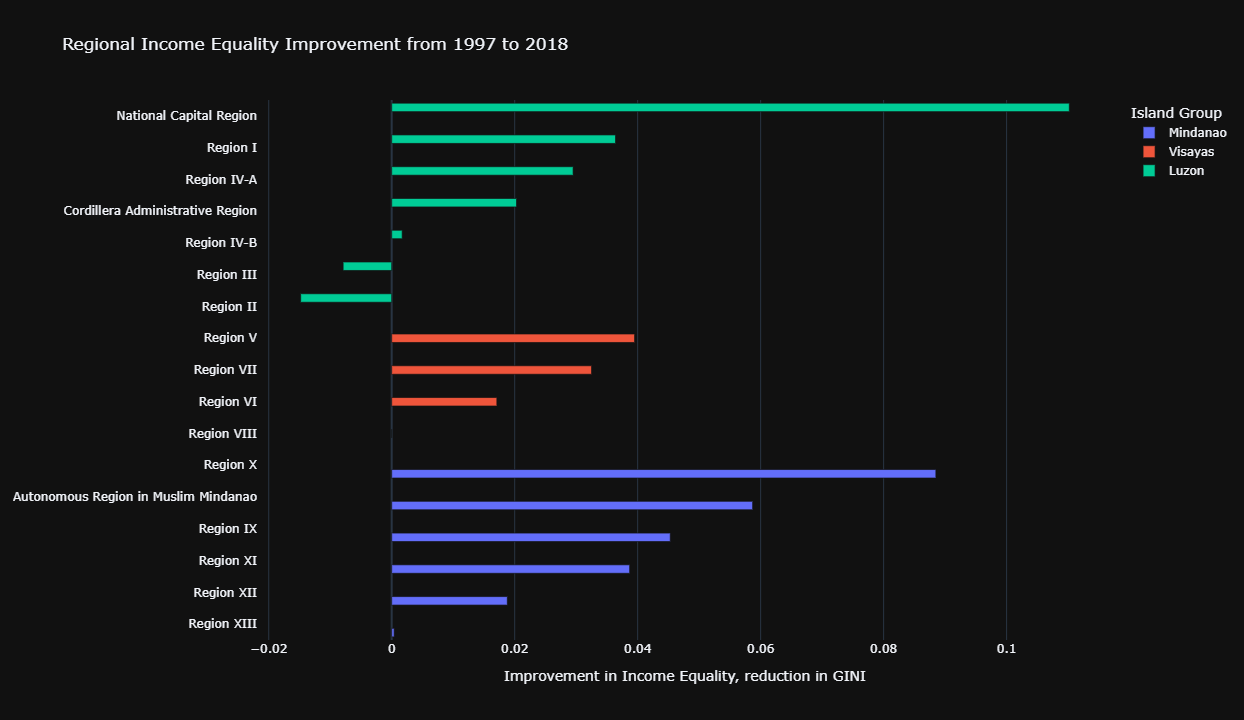Select the Autonomous Region in Muslim Mindanao bar
Viewport: 1244px width, 720px height.
(571, 506)
